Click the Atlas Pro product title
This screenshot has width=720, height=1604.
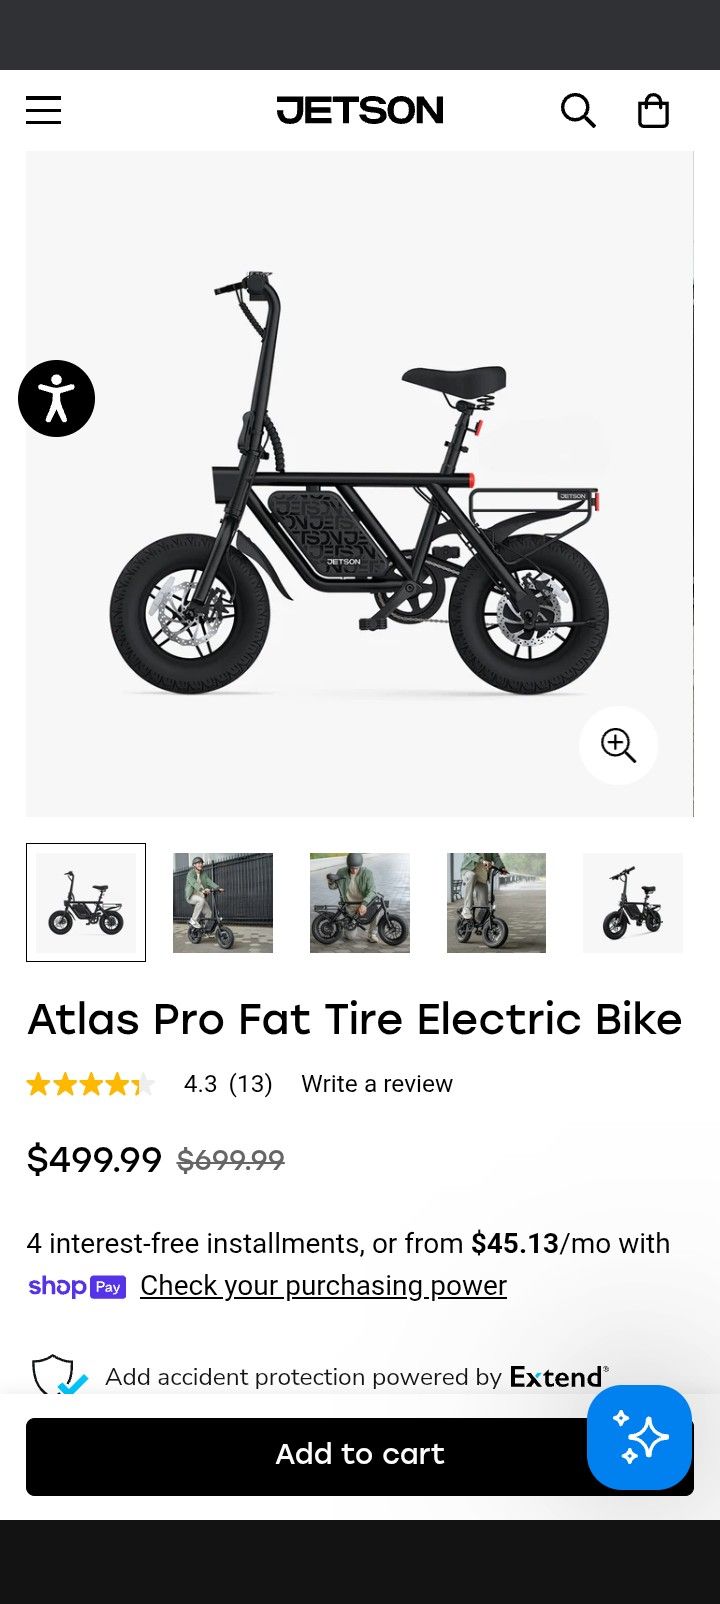click(x=355, y=1018)
